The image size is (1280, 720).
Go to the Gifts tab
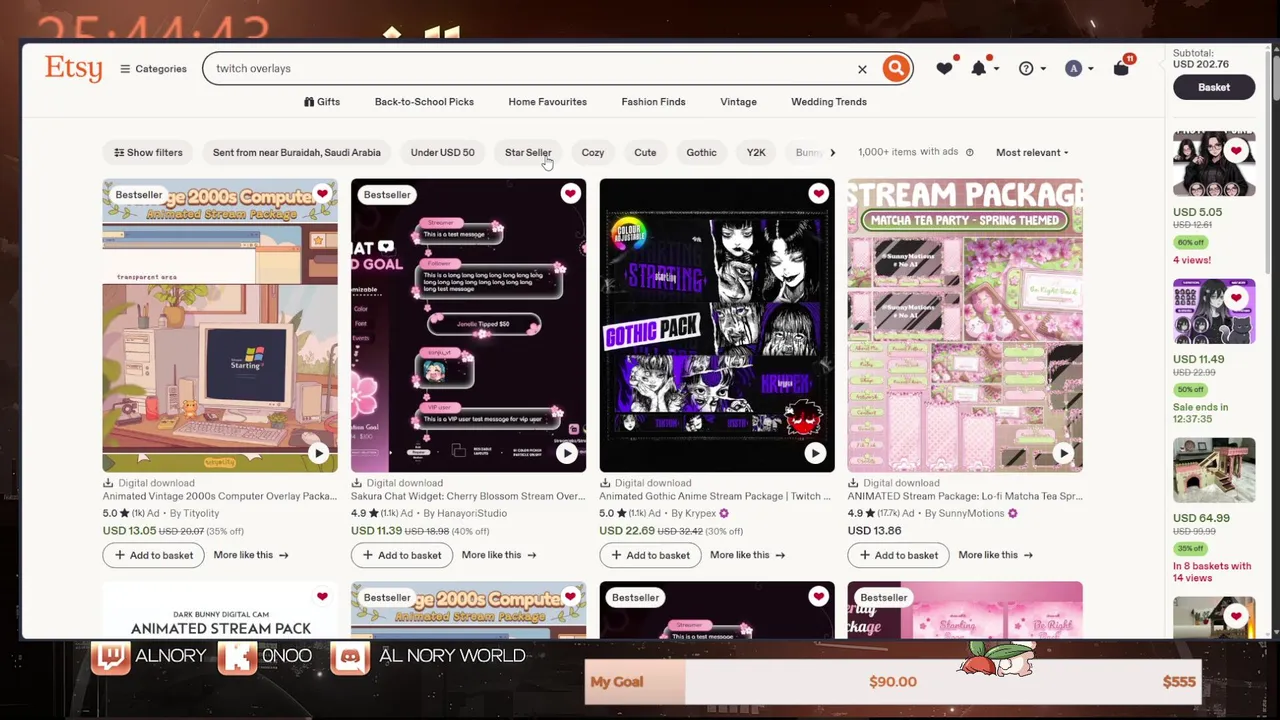pos(322,102)
